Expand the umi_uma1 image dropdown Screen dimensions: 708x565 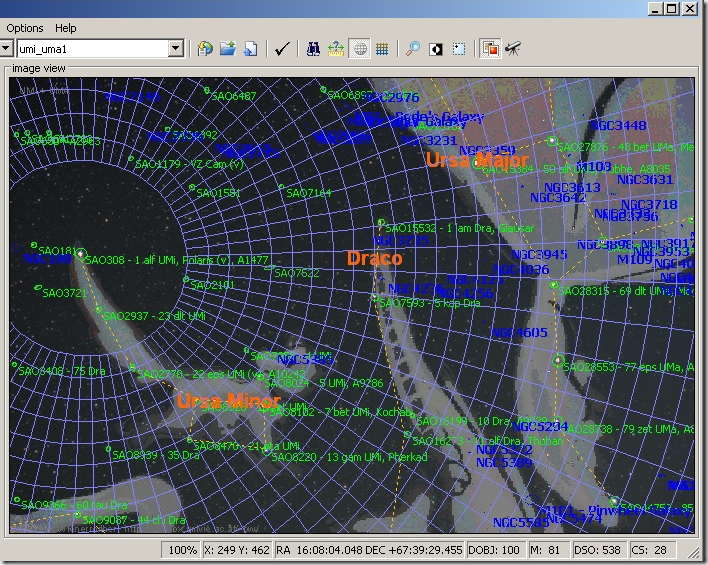tap(176, 48)
